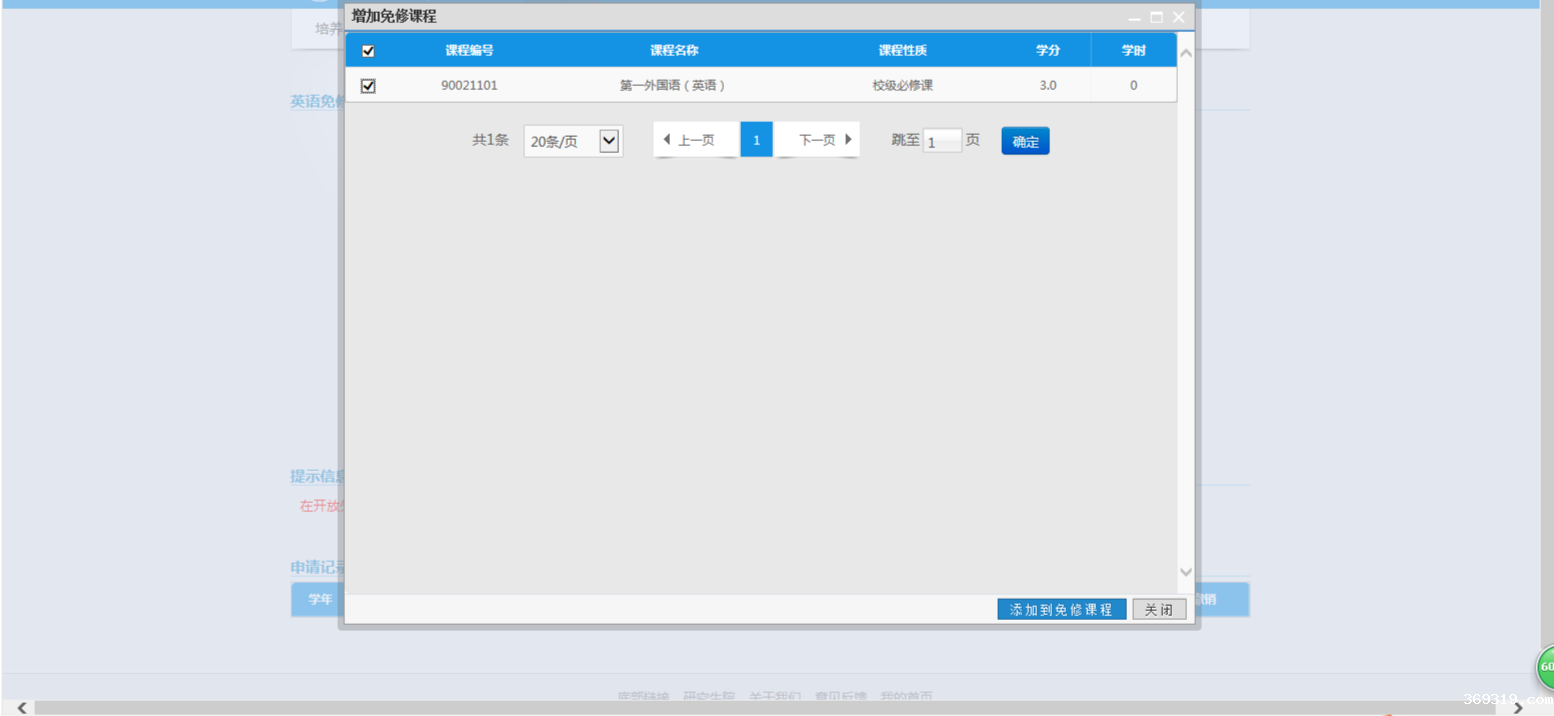Click the 跳至 page number input field

[941, 142]
